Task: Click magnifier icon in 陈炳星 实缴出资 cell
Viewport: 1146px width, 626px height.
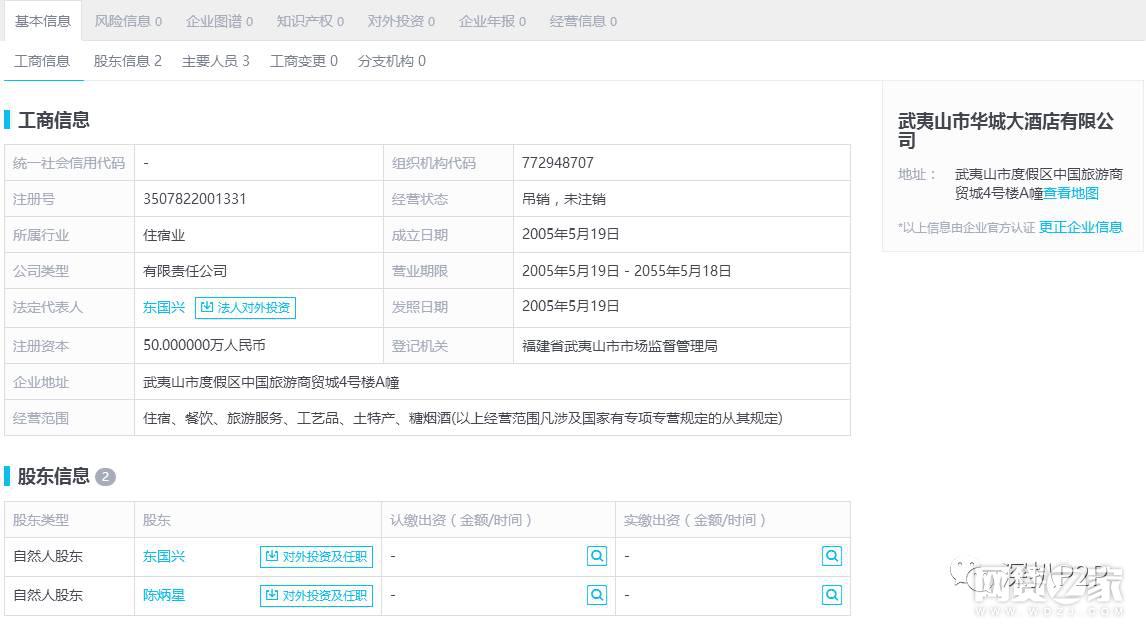Action: (x=831, y=595)
